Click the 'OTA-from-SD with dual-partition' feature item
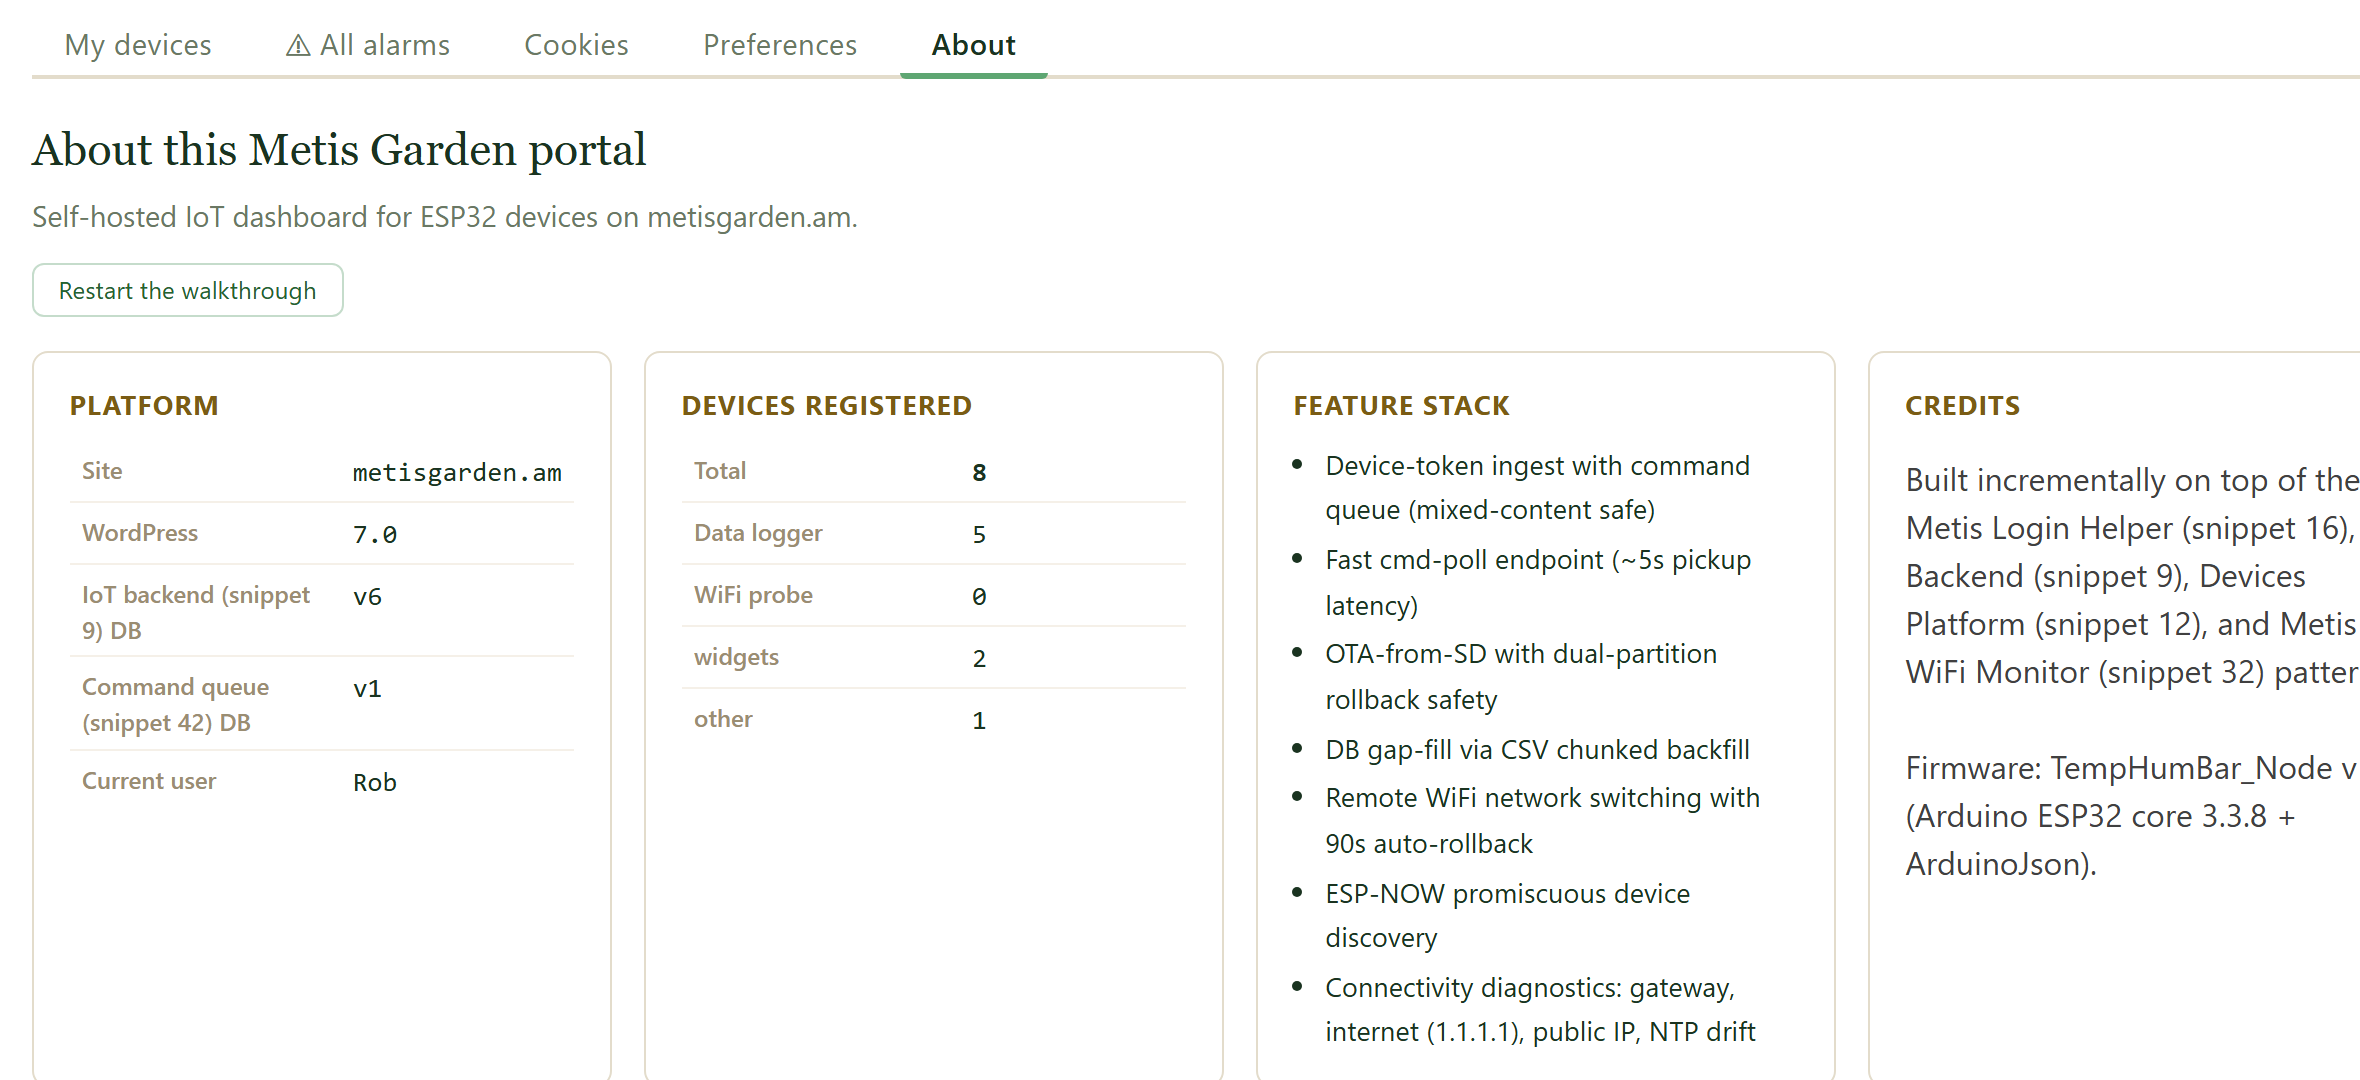 pyautogui.click(x=1521, y=676)
